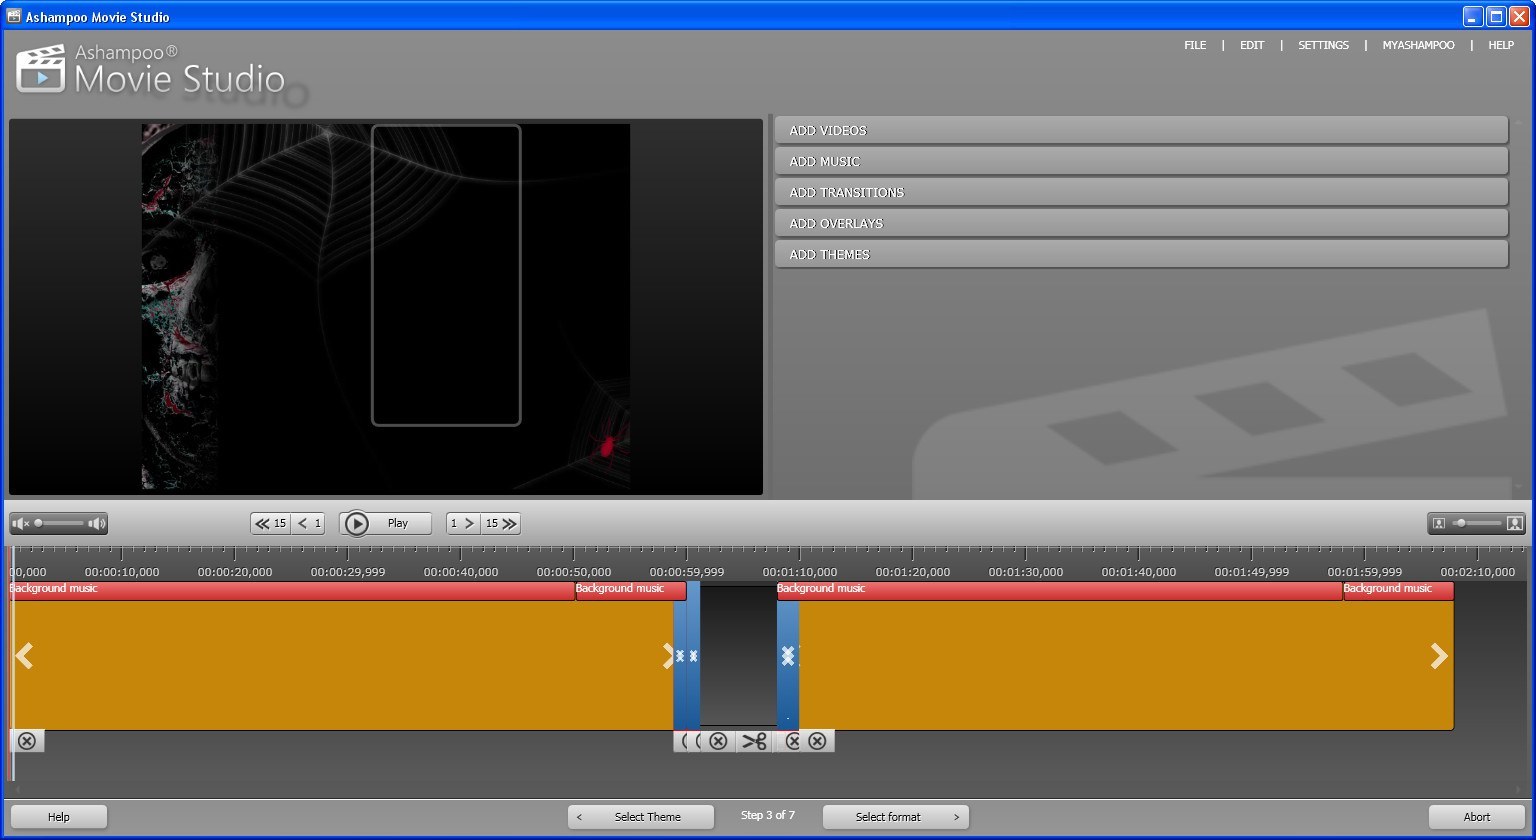Click the loud speaker icon to raise volume
This screenshot has height=840, width=1536.
95,522
